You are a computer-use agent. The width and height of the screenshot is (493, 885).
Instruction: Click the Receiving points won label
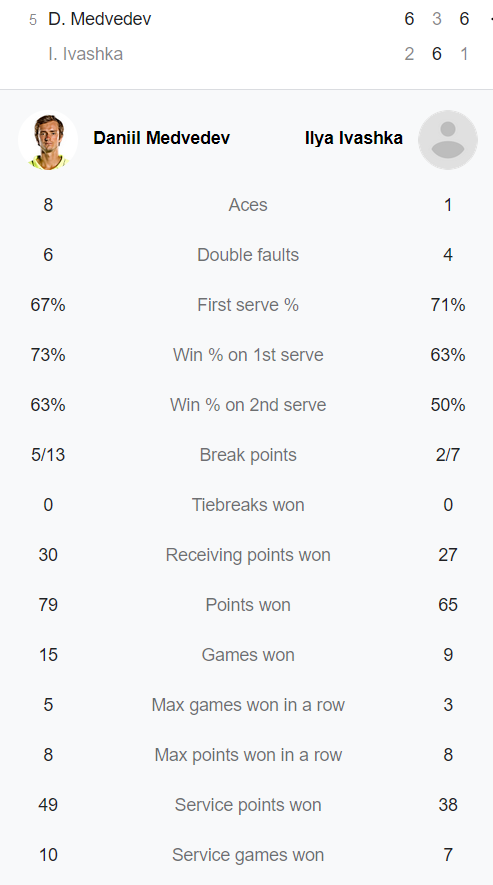pos(248,555)
